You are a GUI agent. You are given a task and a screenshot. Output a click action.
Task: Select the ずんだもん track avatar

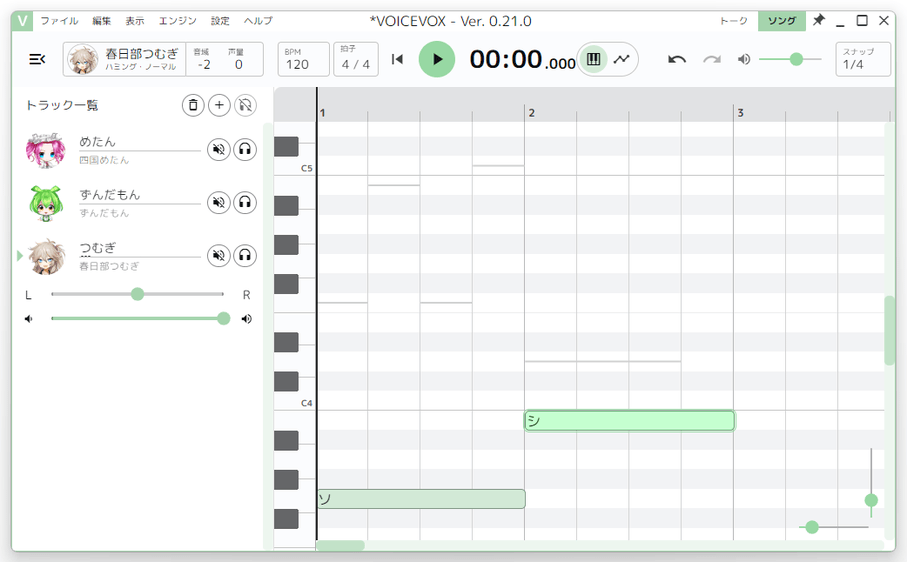pos(46,203)
